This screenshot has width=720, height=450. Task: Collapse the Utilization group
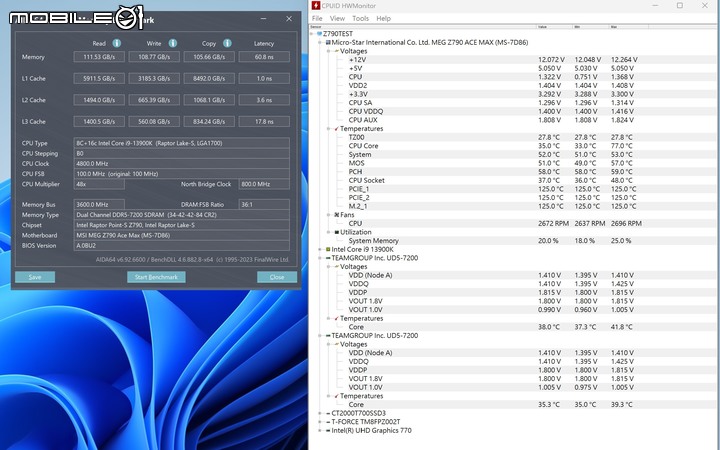click(x=329, y=232)
